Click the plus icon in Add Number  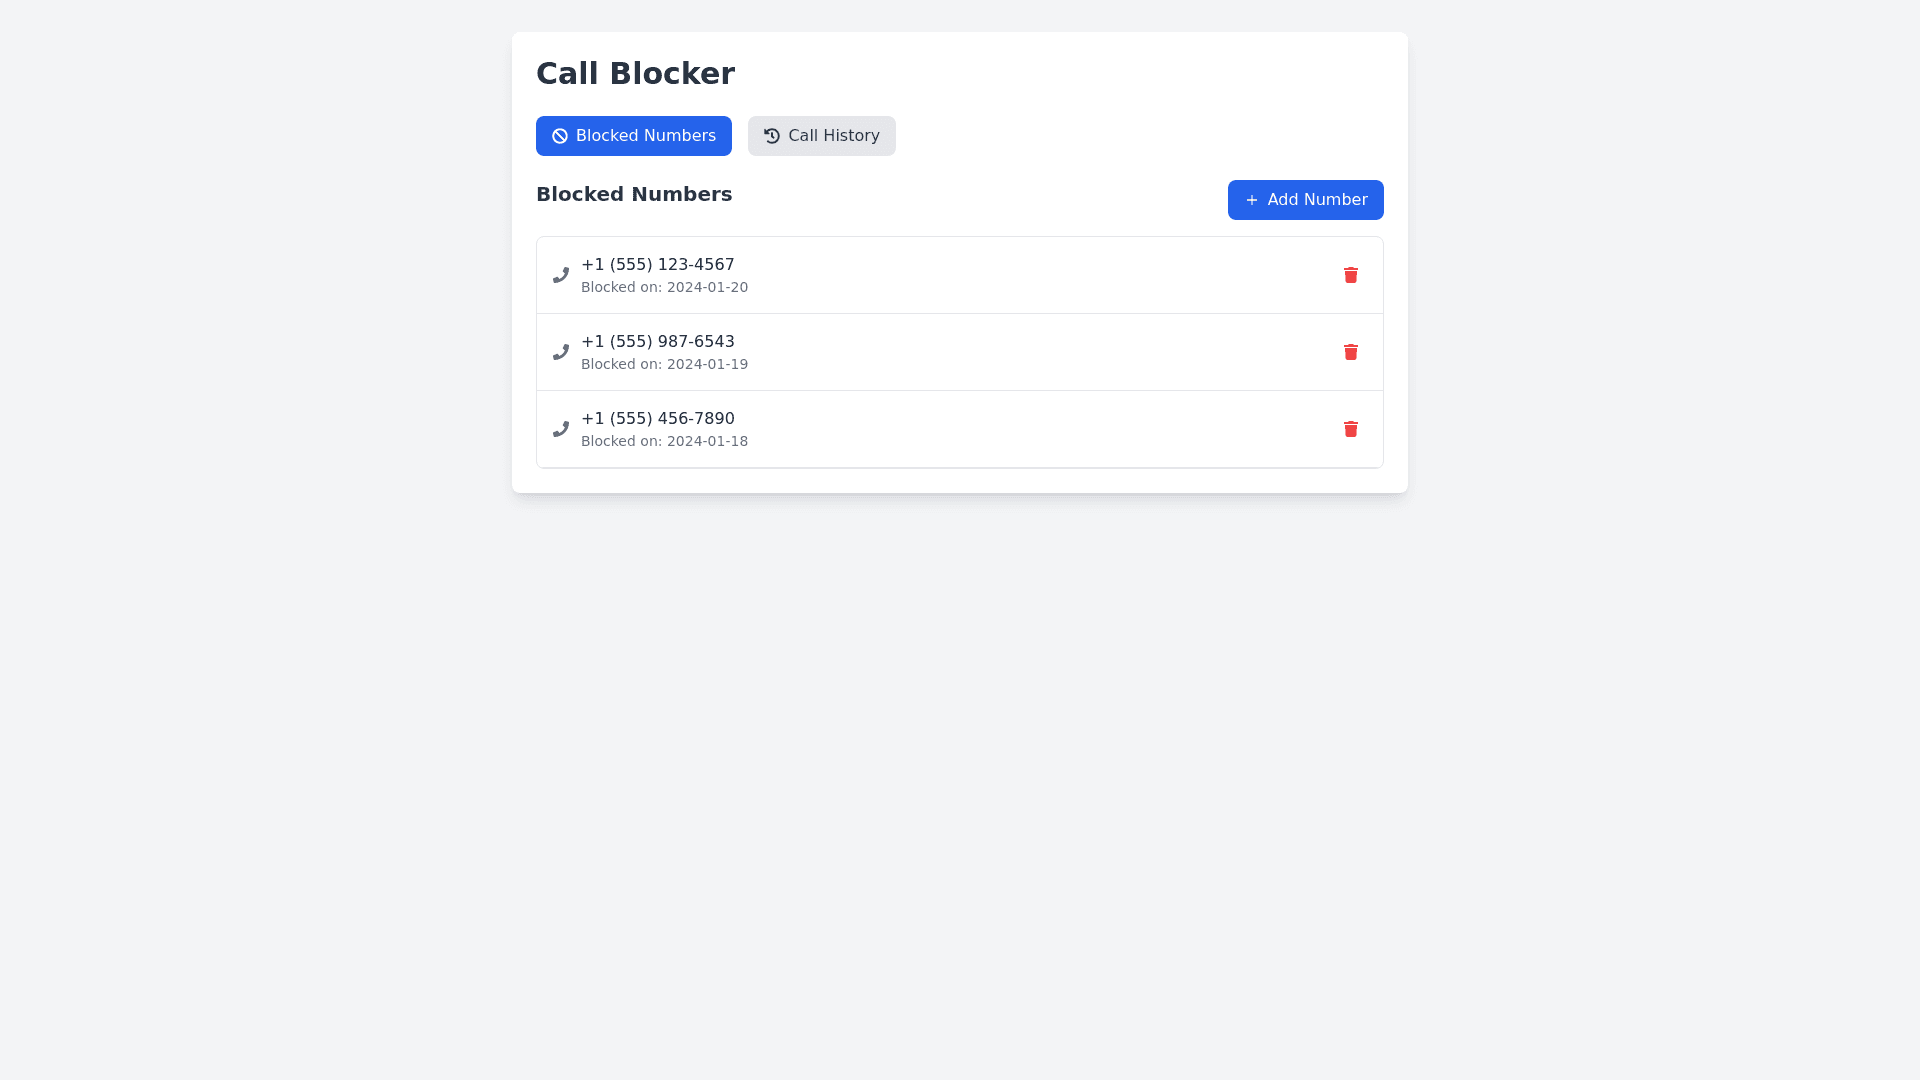click(1251, 200)
